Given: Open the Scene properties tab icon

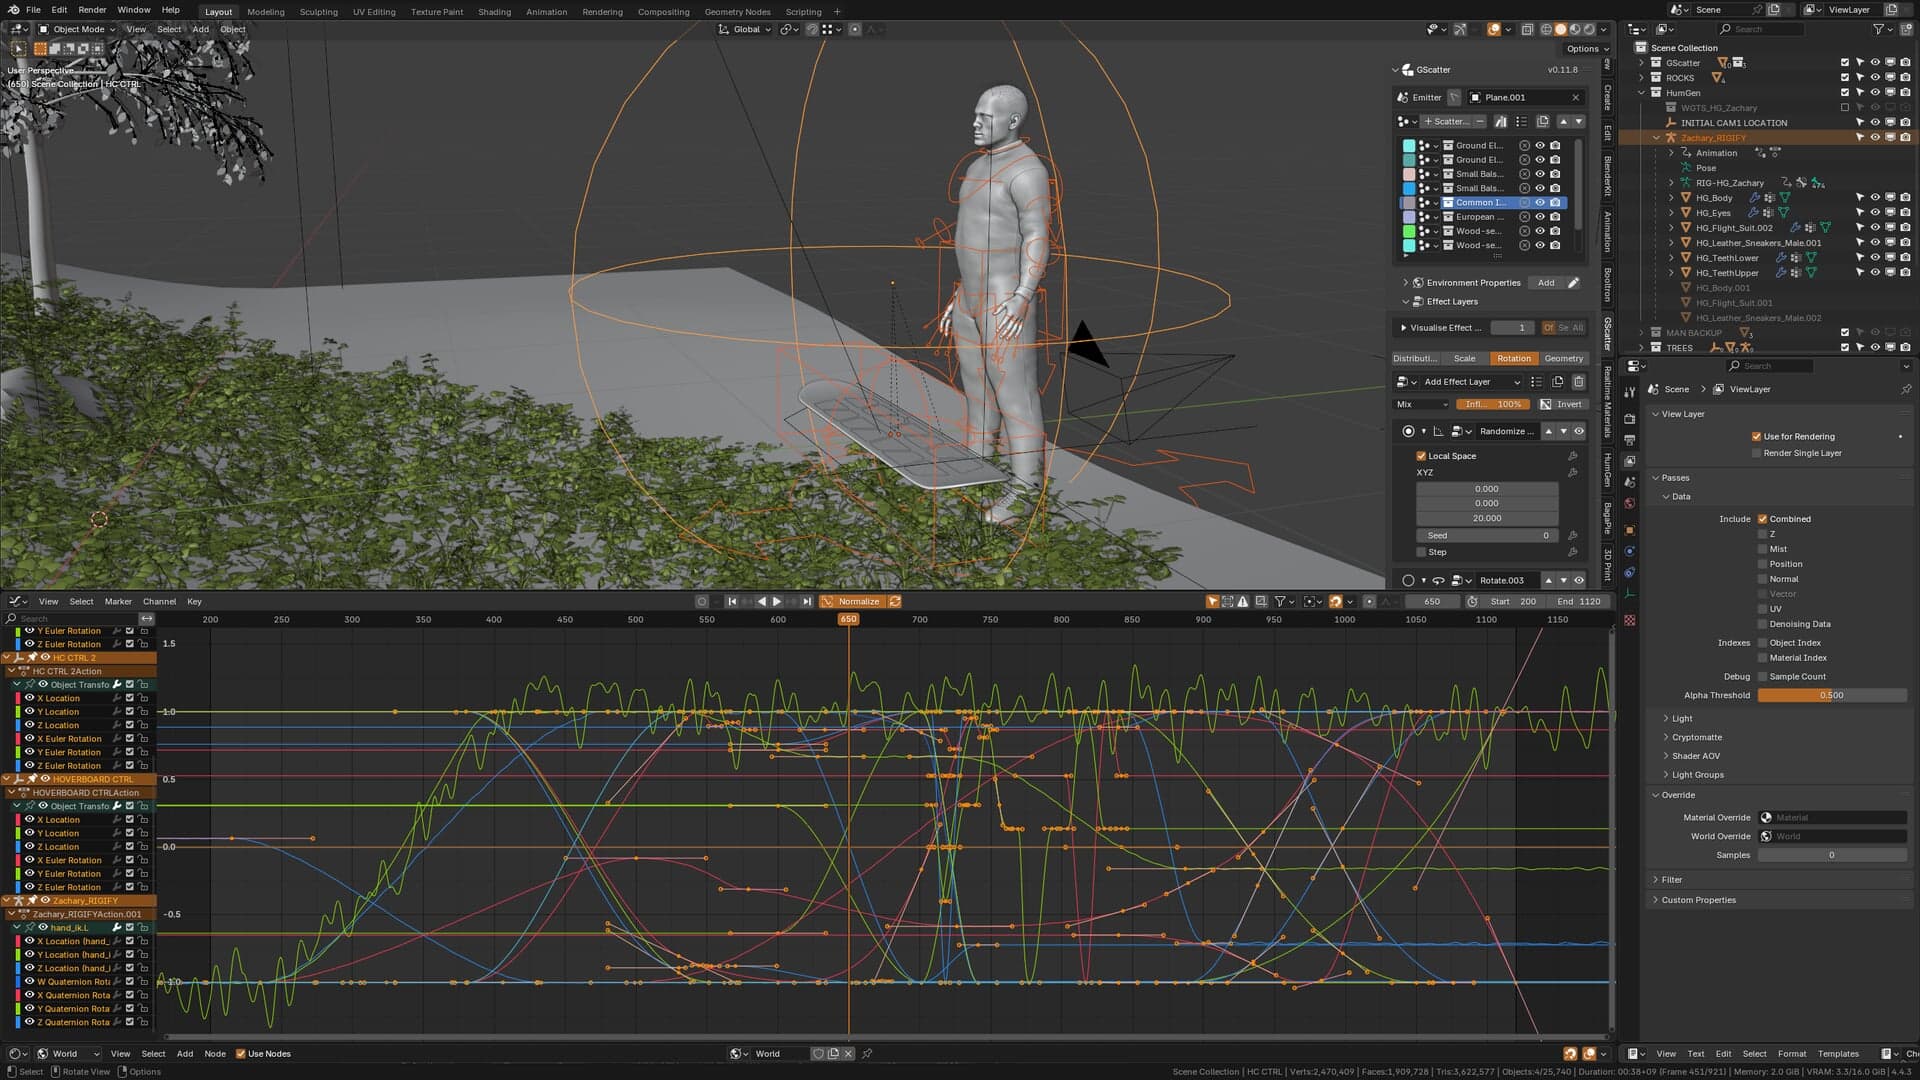Looking at the screenshot, I should [x=1630, y=482].
